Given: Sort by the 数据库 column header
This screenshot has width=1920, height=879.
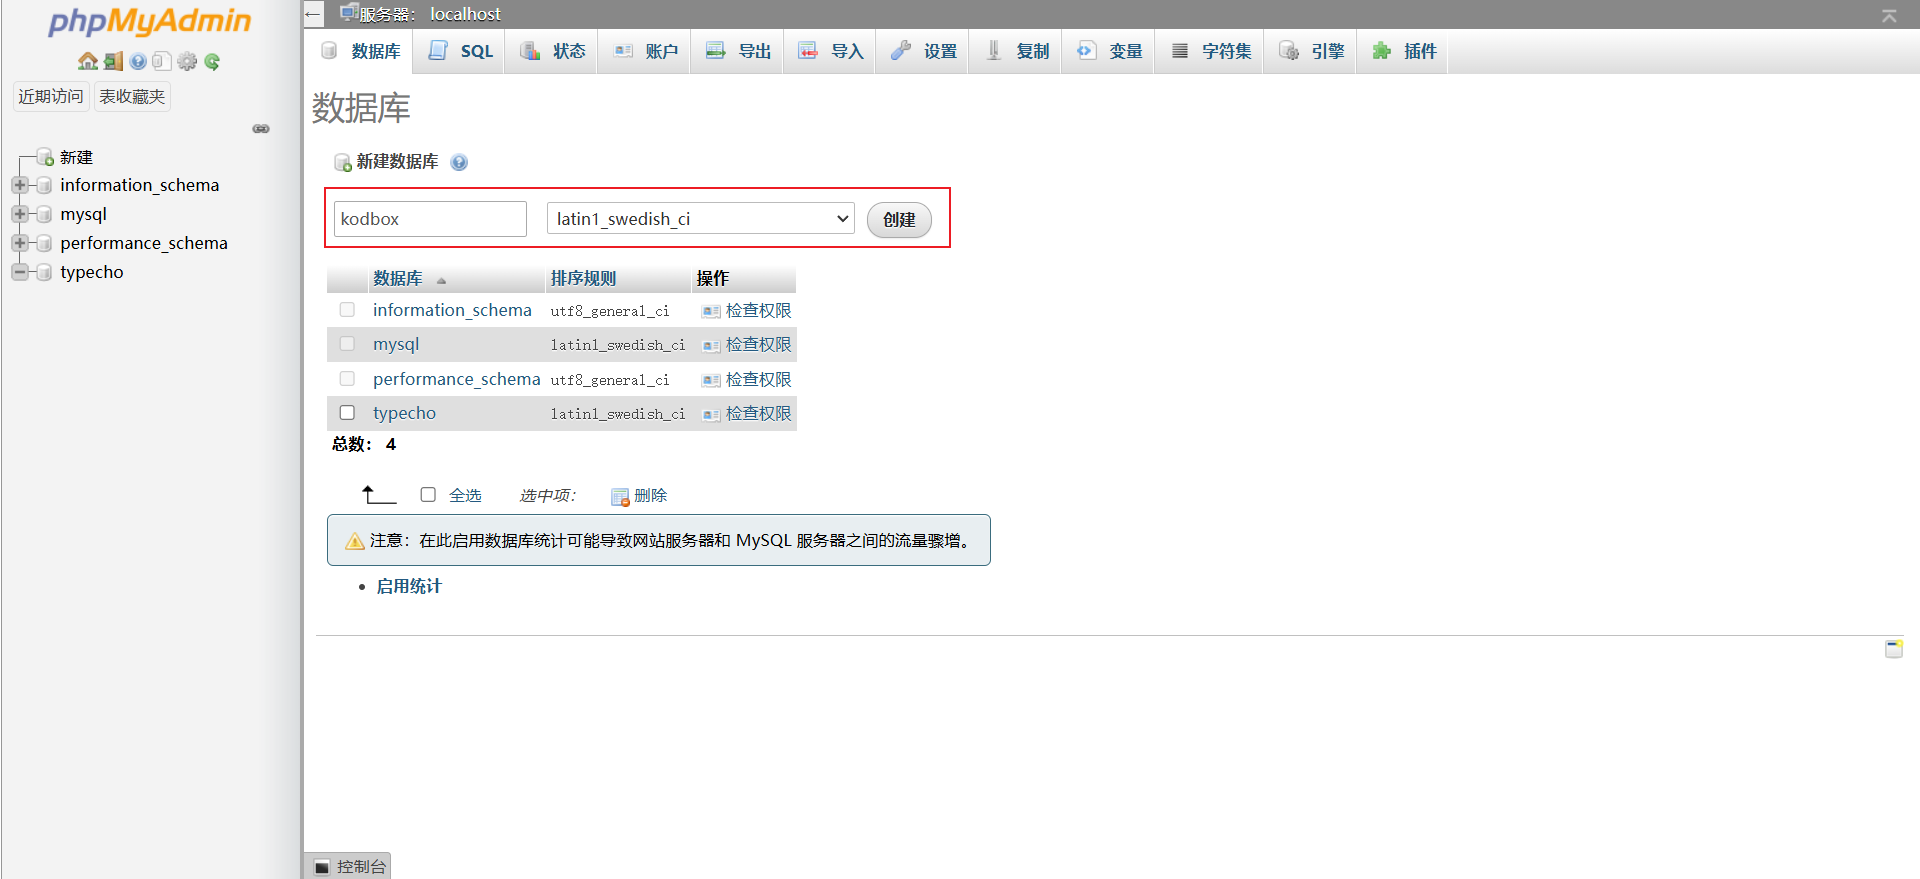Looking at the screenshot, I should [x=398, y=278].
